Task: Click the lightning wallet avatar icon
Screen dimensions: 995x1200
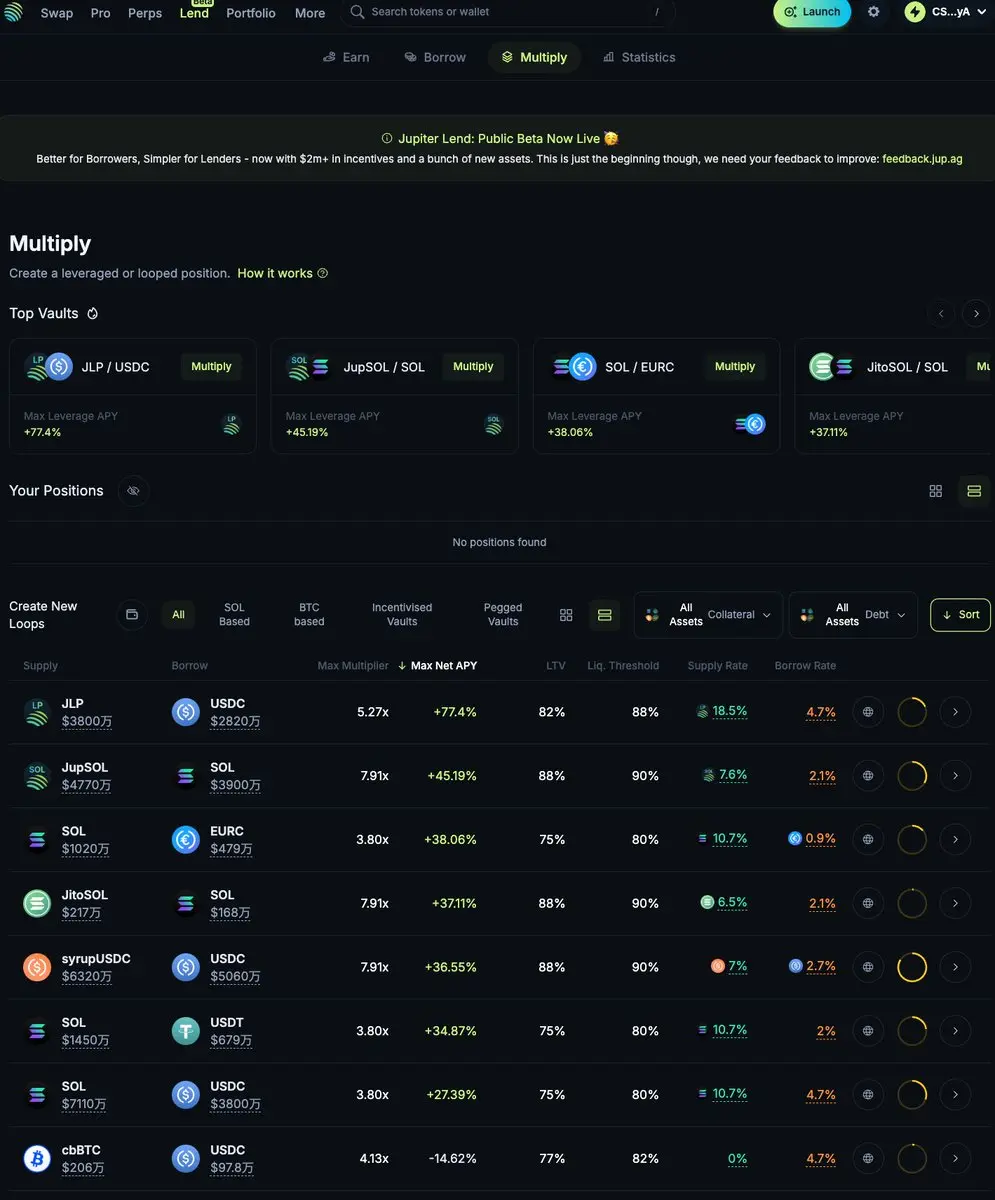Action: [915, 12]
